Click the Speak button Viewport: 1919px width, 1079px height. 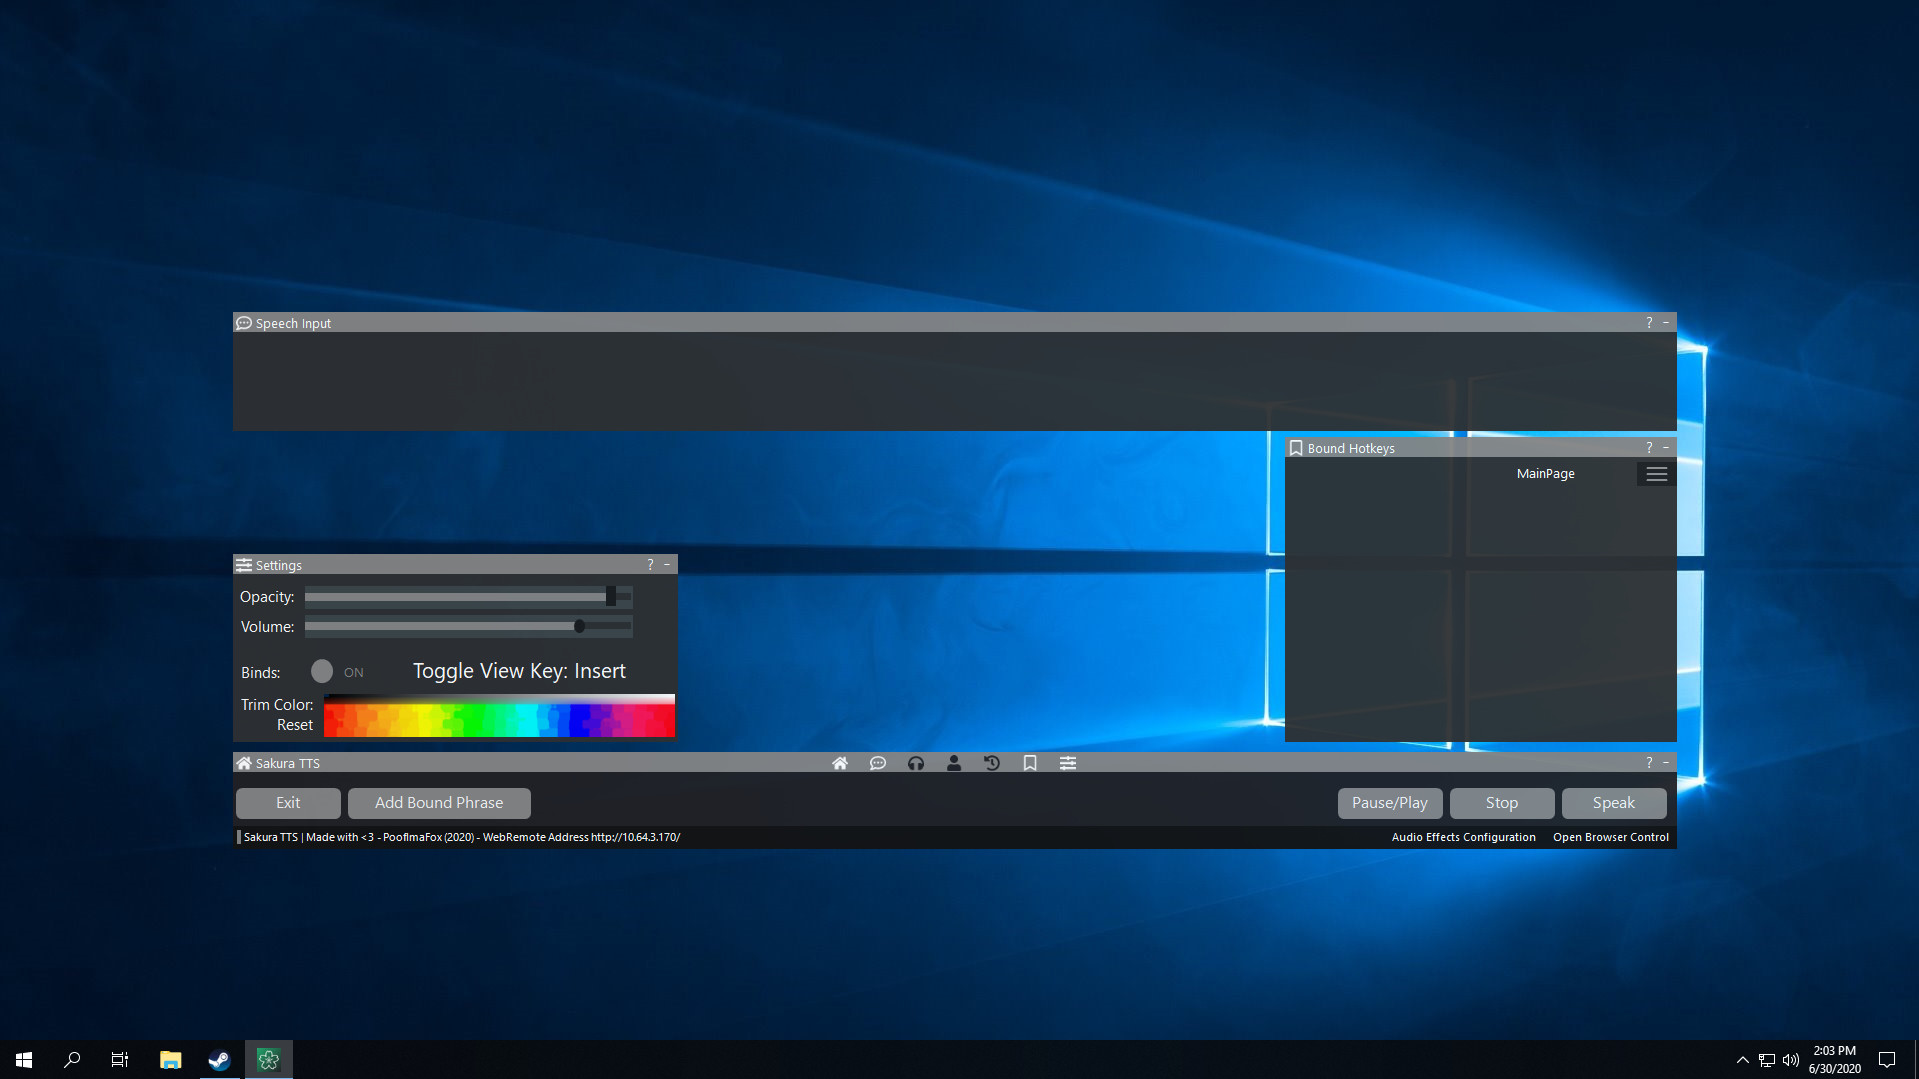click(1613, 803)
